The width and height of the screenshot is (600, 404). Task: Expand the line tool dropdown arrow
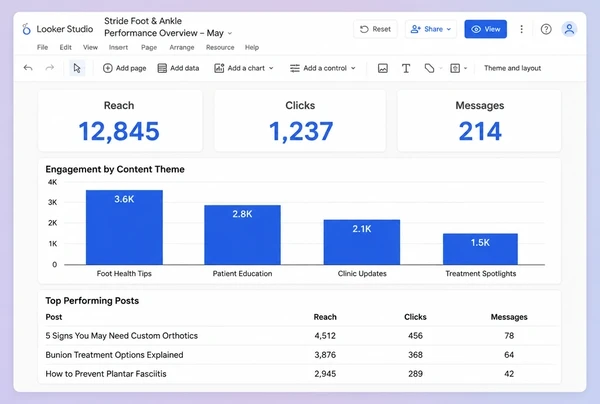[441, 68]
